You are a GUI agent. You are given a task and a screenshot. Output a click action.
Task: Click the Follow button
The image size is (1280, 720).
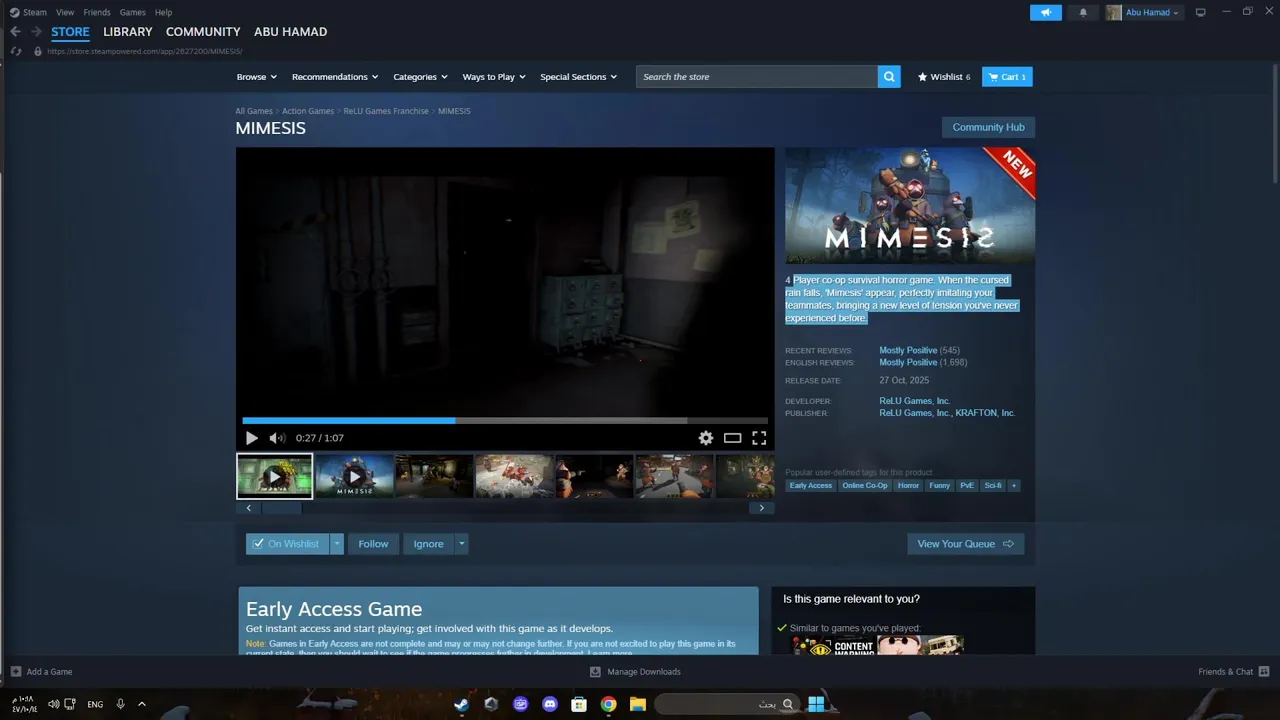click(x=373, y=544)
